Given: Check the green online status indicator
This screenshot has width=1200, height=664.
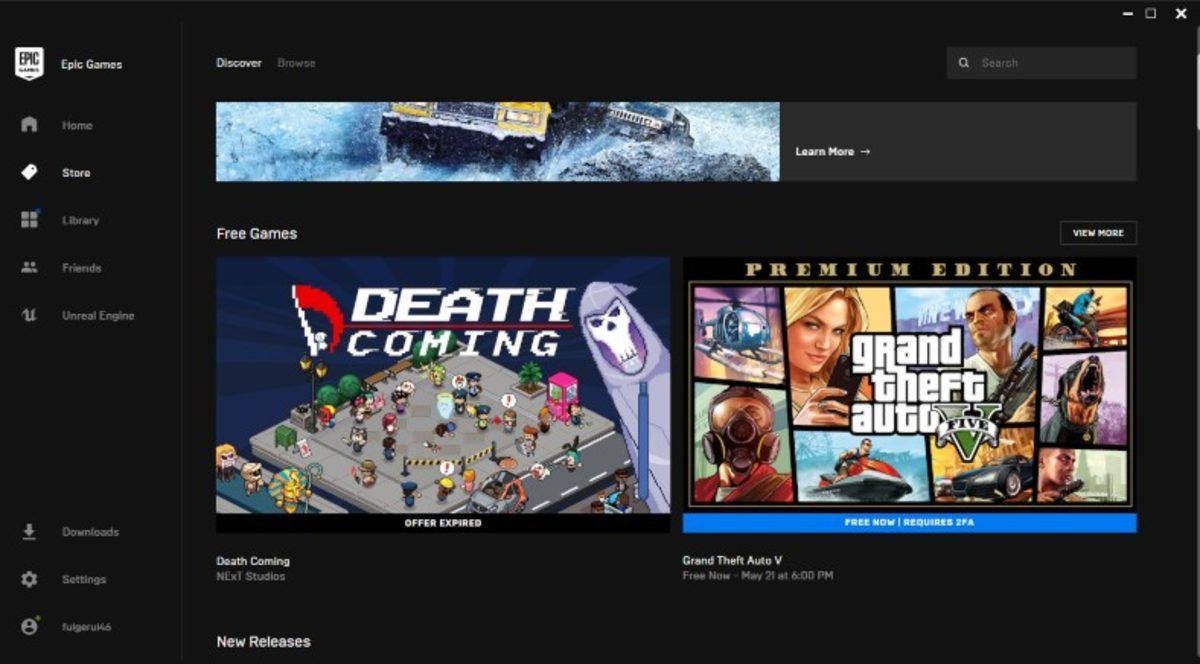Looking at the screenshot, I should click(37, 620).
